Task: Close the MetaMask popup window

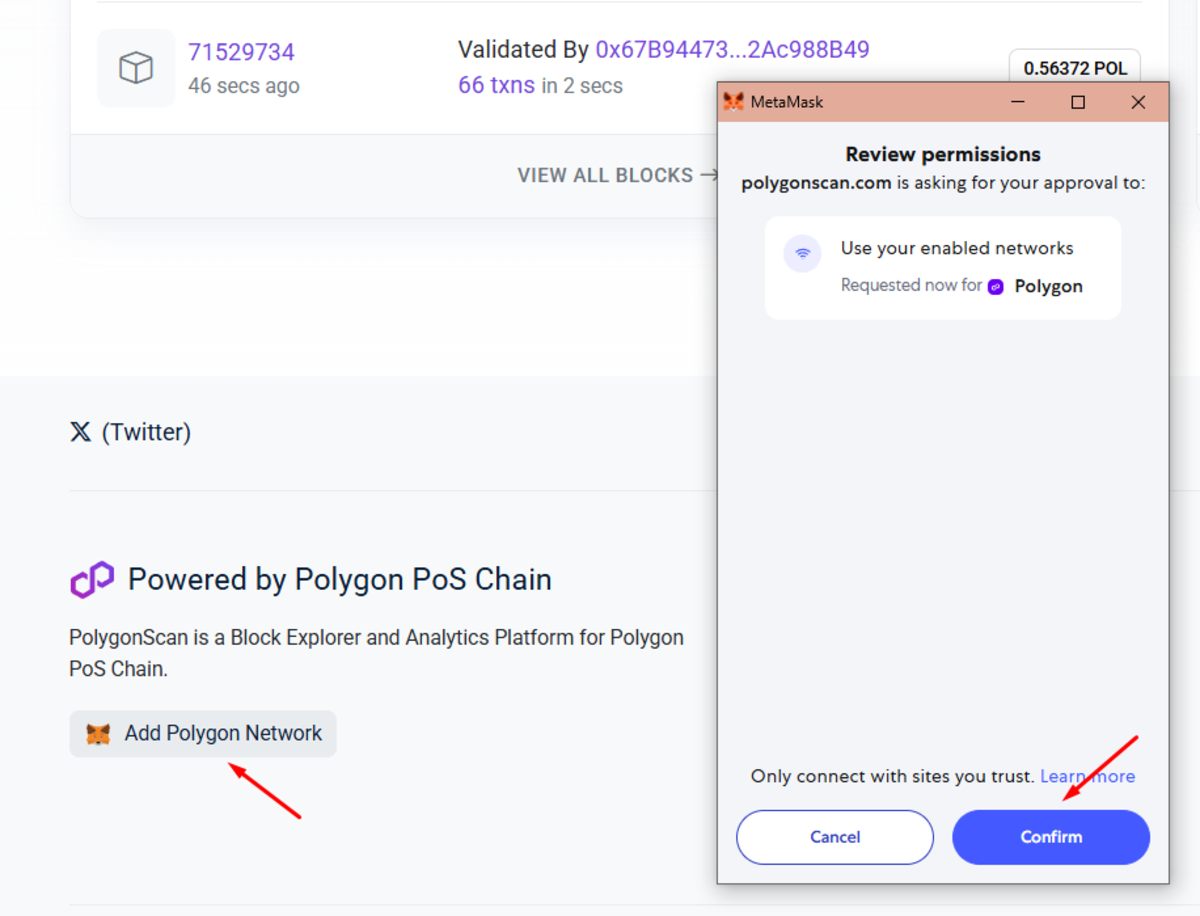Action: click(x=1138, y=102)
